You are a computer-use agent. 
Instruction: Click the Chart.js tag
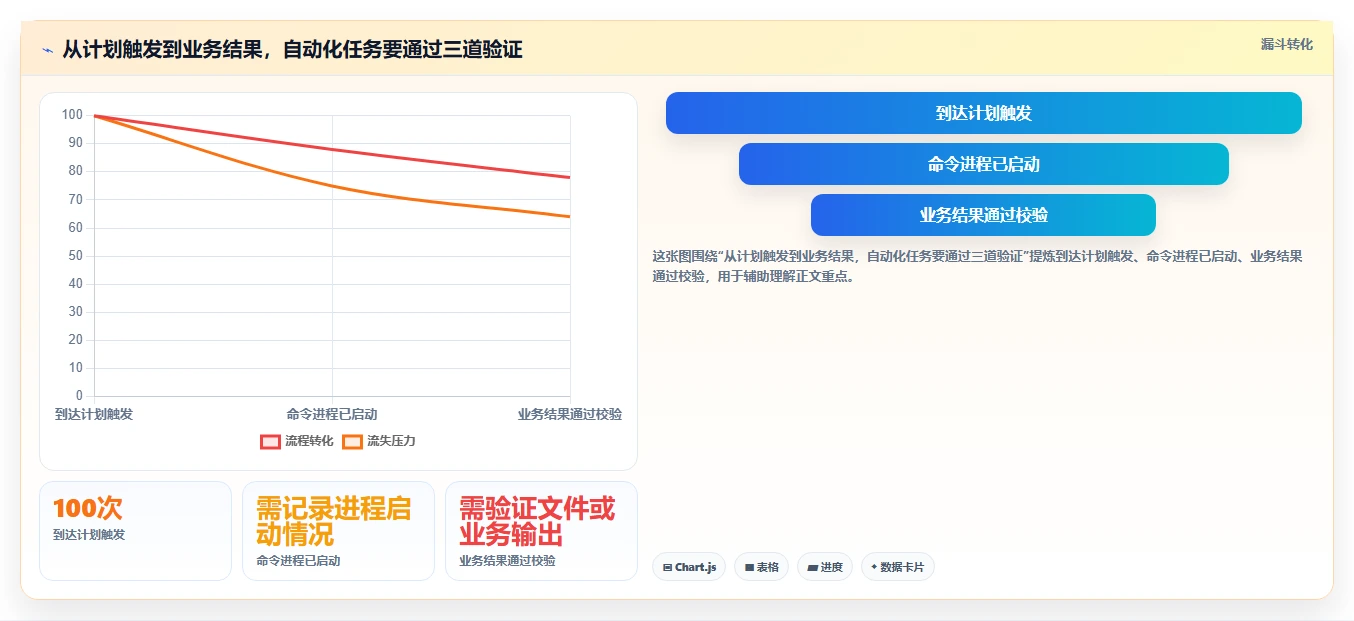tap(689, 567)
